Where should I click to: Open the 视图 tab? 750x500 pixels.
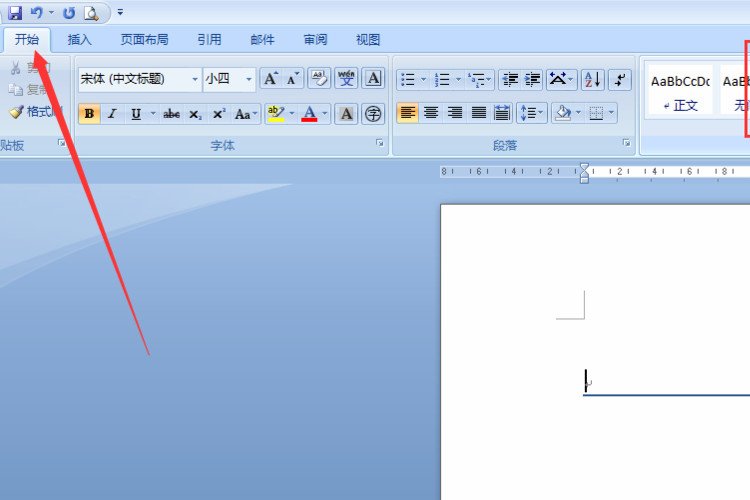[368, 40]
